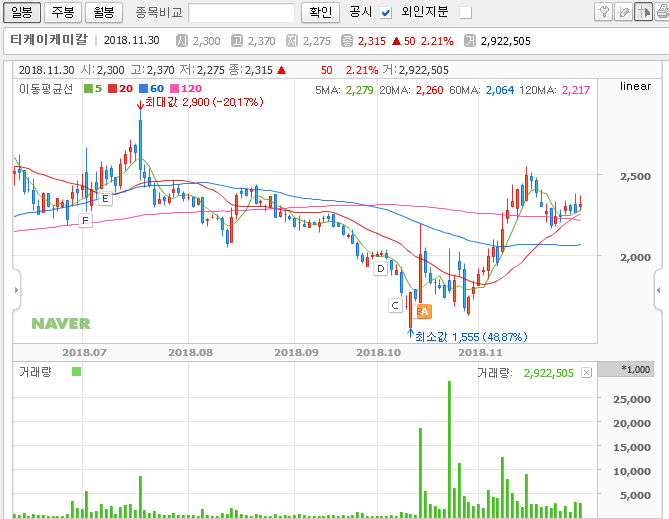This screenshot has width=669, height=519.
Task: Click the 최대값 2,900 maximum label
Action: point(204,102)
